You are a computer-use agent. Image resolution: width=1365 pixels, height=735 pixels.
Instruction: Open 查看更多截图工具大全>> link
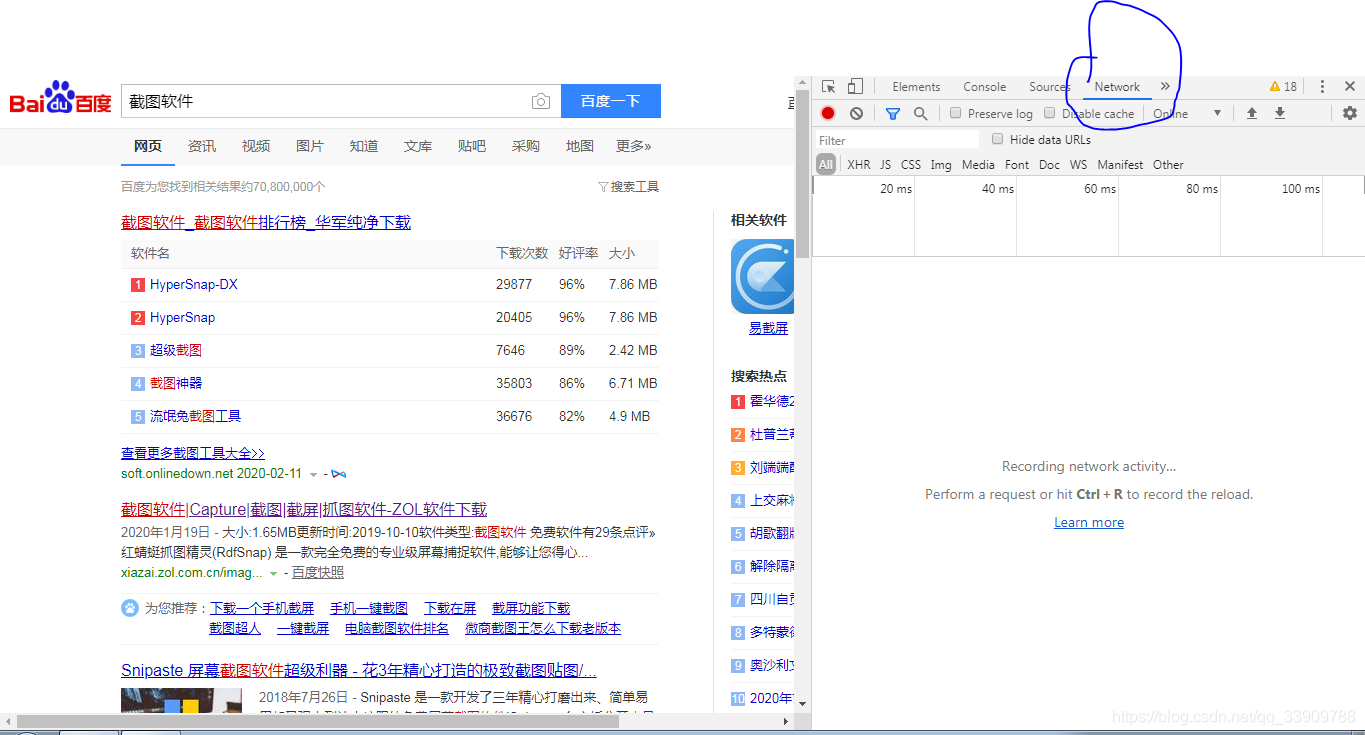tap(193, 453)
